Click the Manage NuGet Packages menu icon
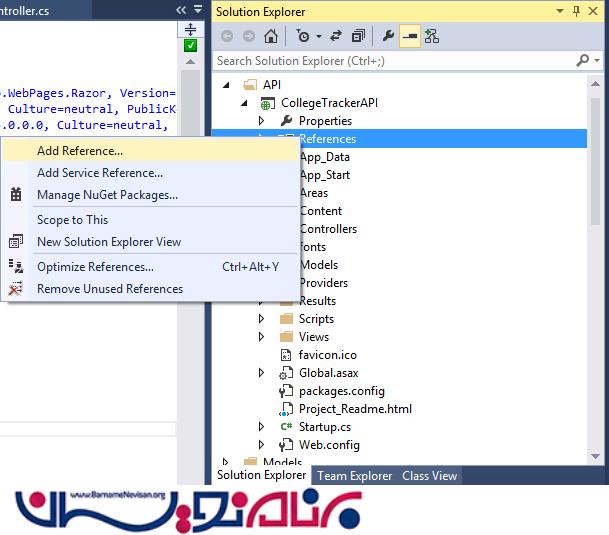Screen dimensions: 609x535 (16, 195)
